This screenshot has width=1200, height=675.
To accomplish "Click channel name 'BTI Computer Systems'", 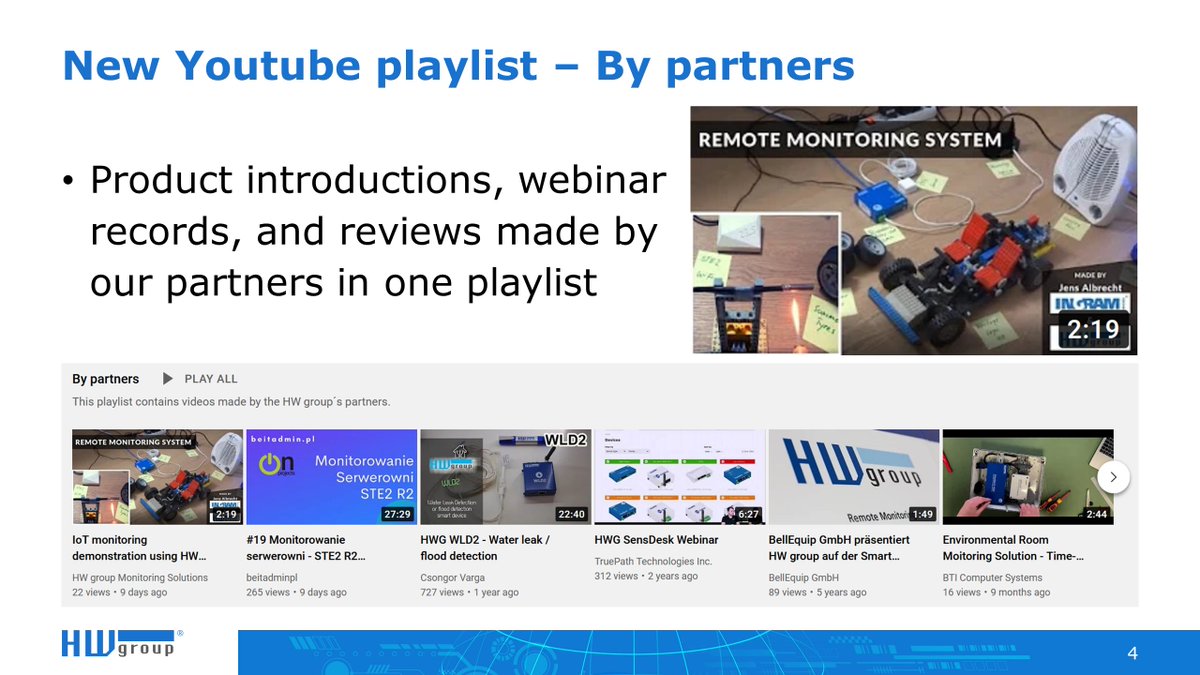I will [x=993, y=577].
